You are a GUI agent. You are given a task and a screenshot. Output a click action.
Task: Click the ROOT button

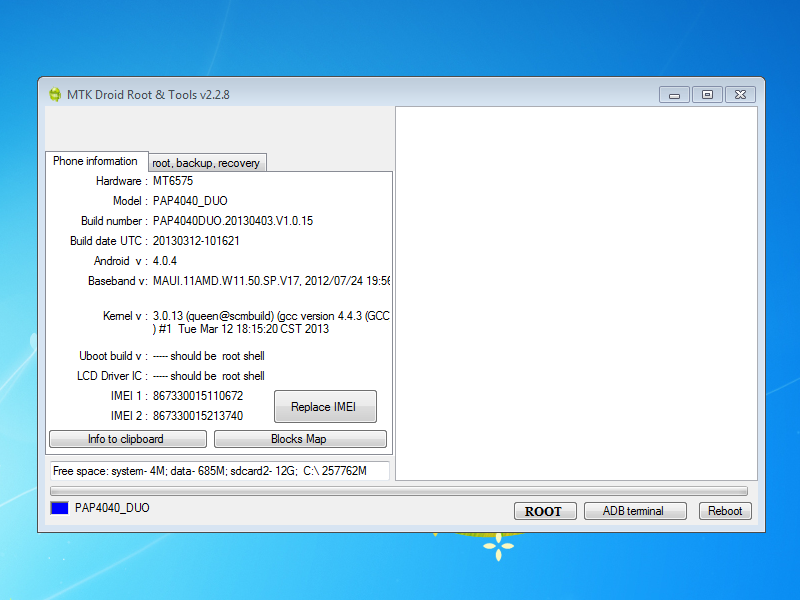coord(543,511)
